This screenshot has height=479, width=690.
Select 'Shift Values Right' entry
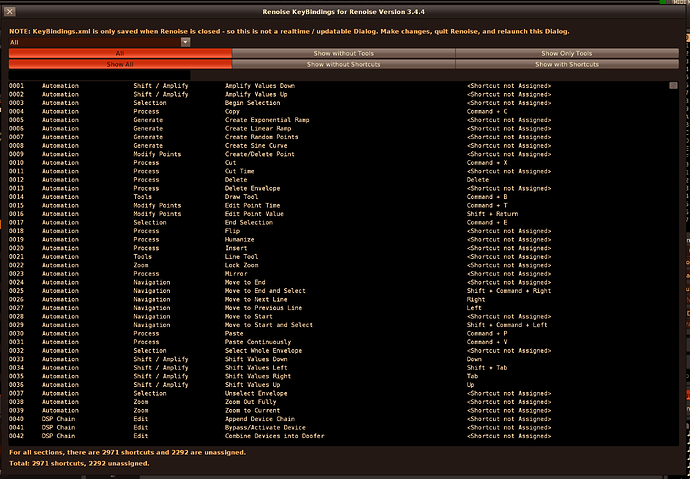(257, 377)
